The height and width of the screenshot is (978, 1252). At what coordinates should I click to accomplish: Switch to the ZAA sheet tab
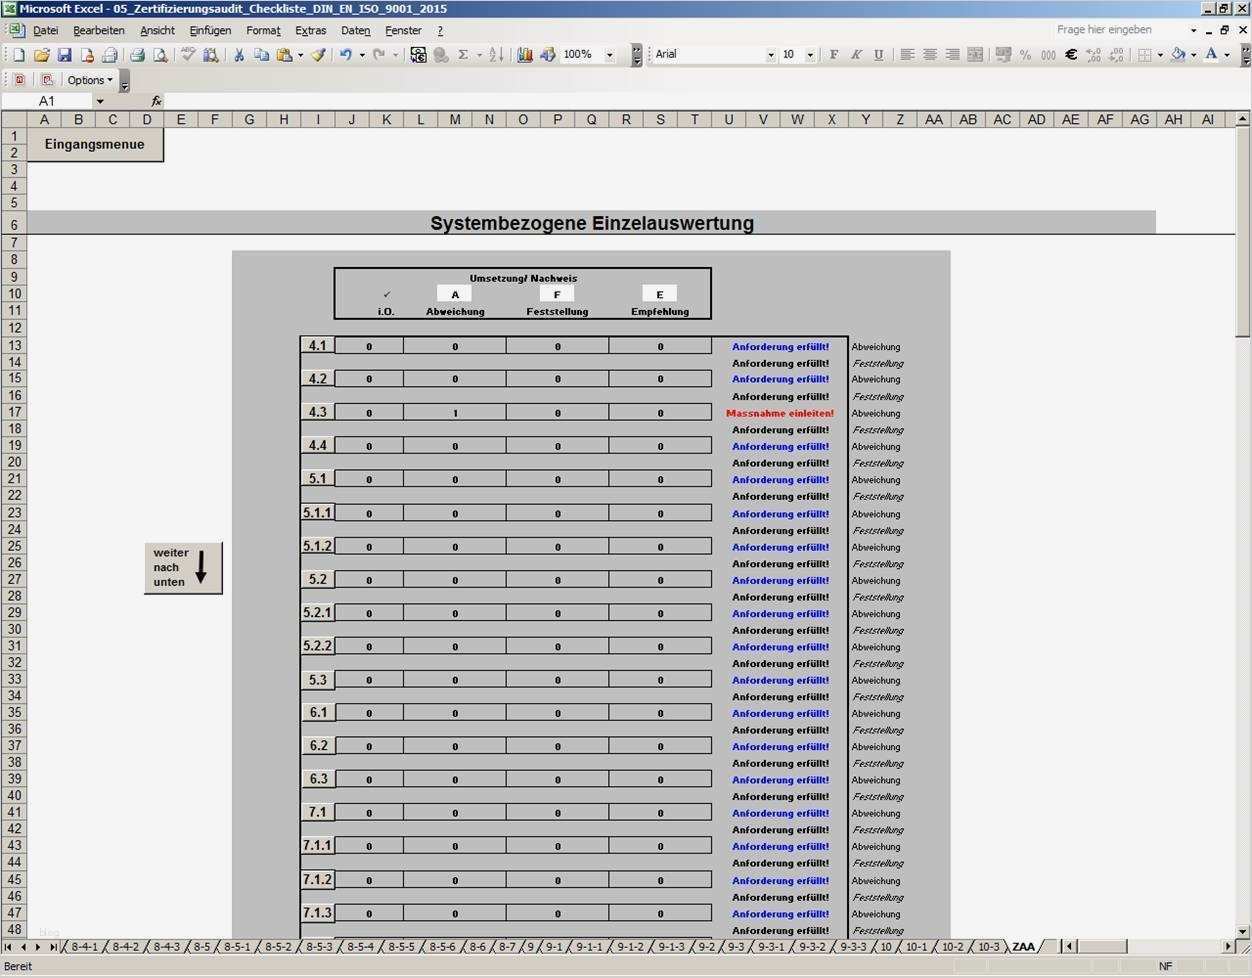click(1024, 946)
